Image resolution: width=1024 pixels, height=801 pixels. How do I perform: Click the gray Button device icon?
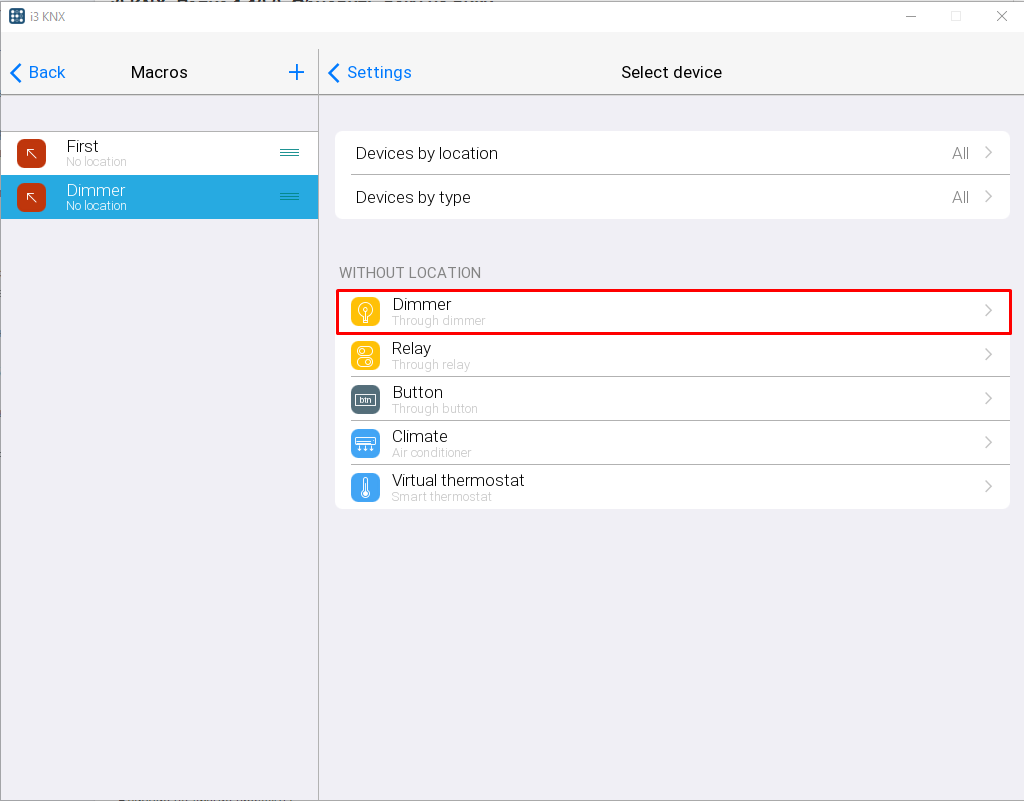coord(365,400)
